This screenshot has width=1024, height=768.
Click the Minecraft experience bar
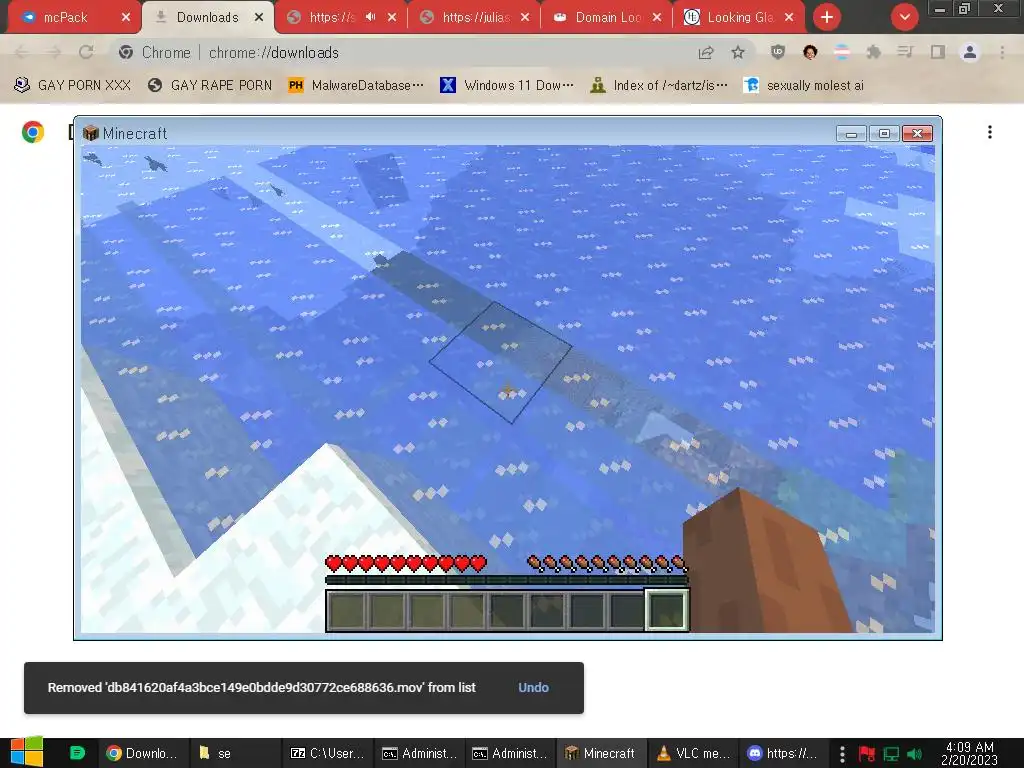[507, 579]
